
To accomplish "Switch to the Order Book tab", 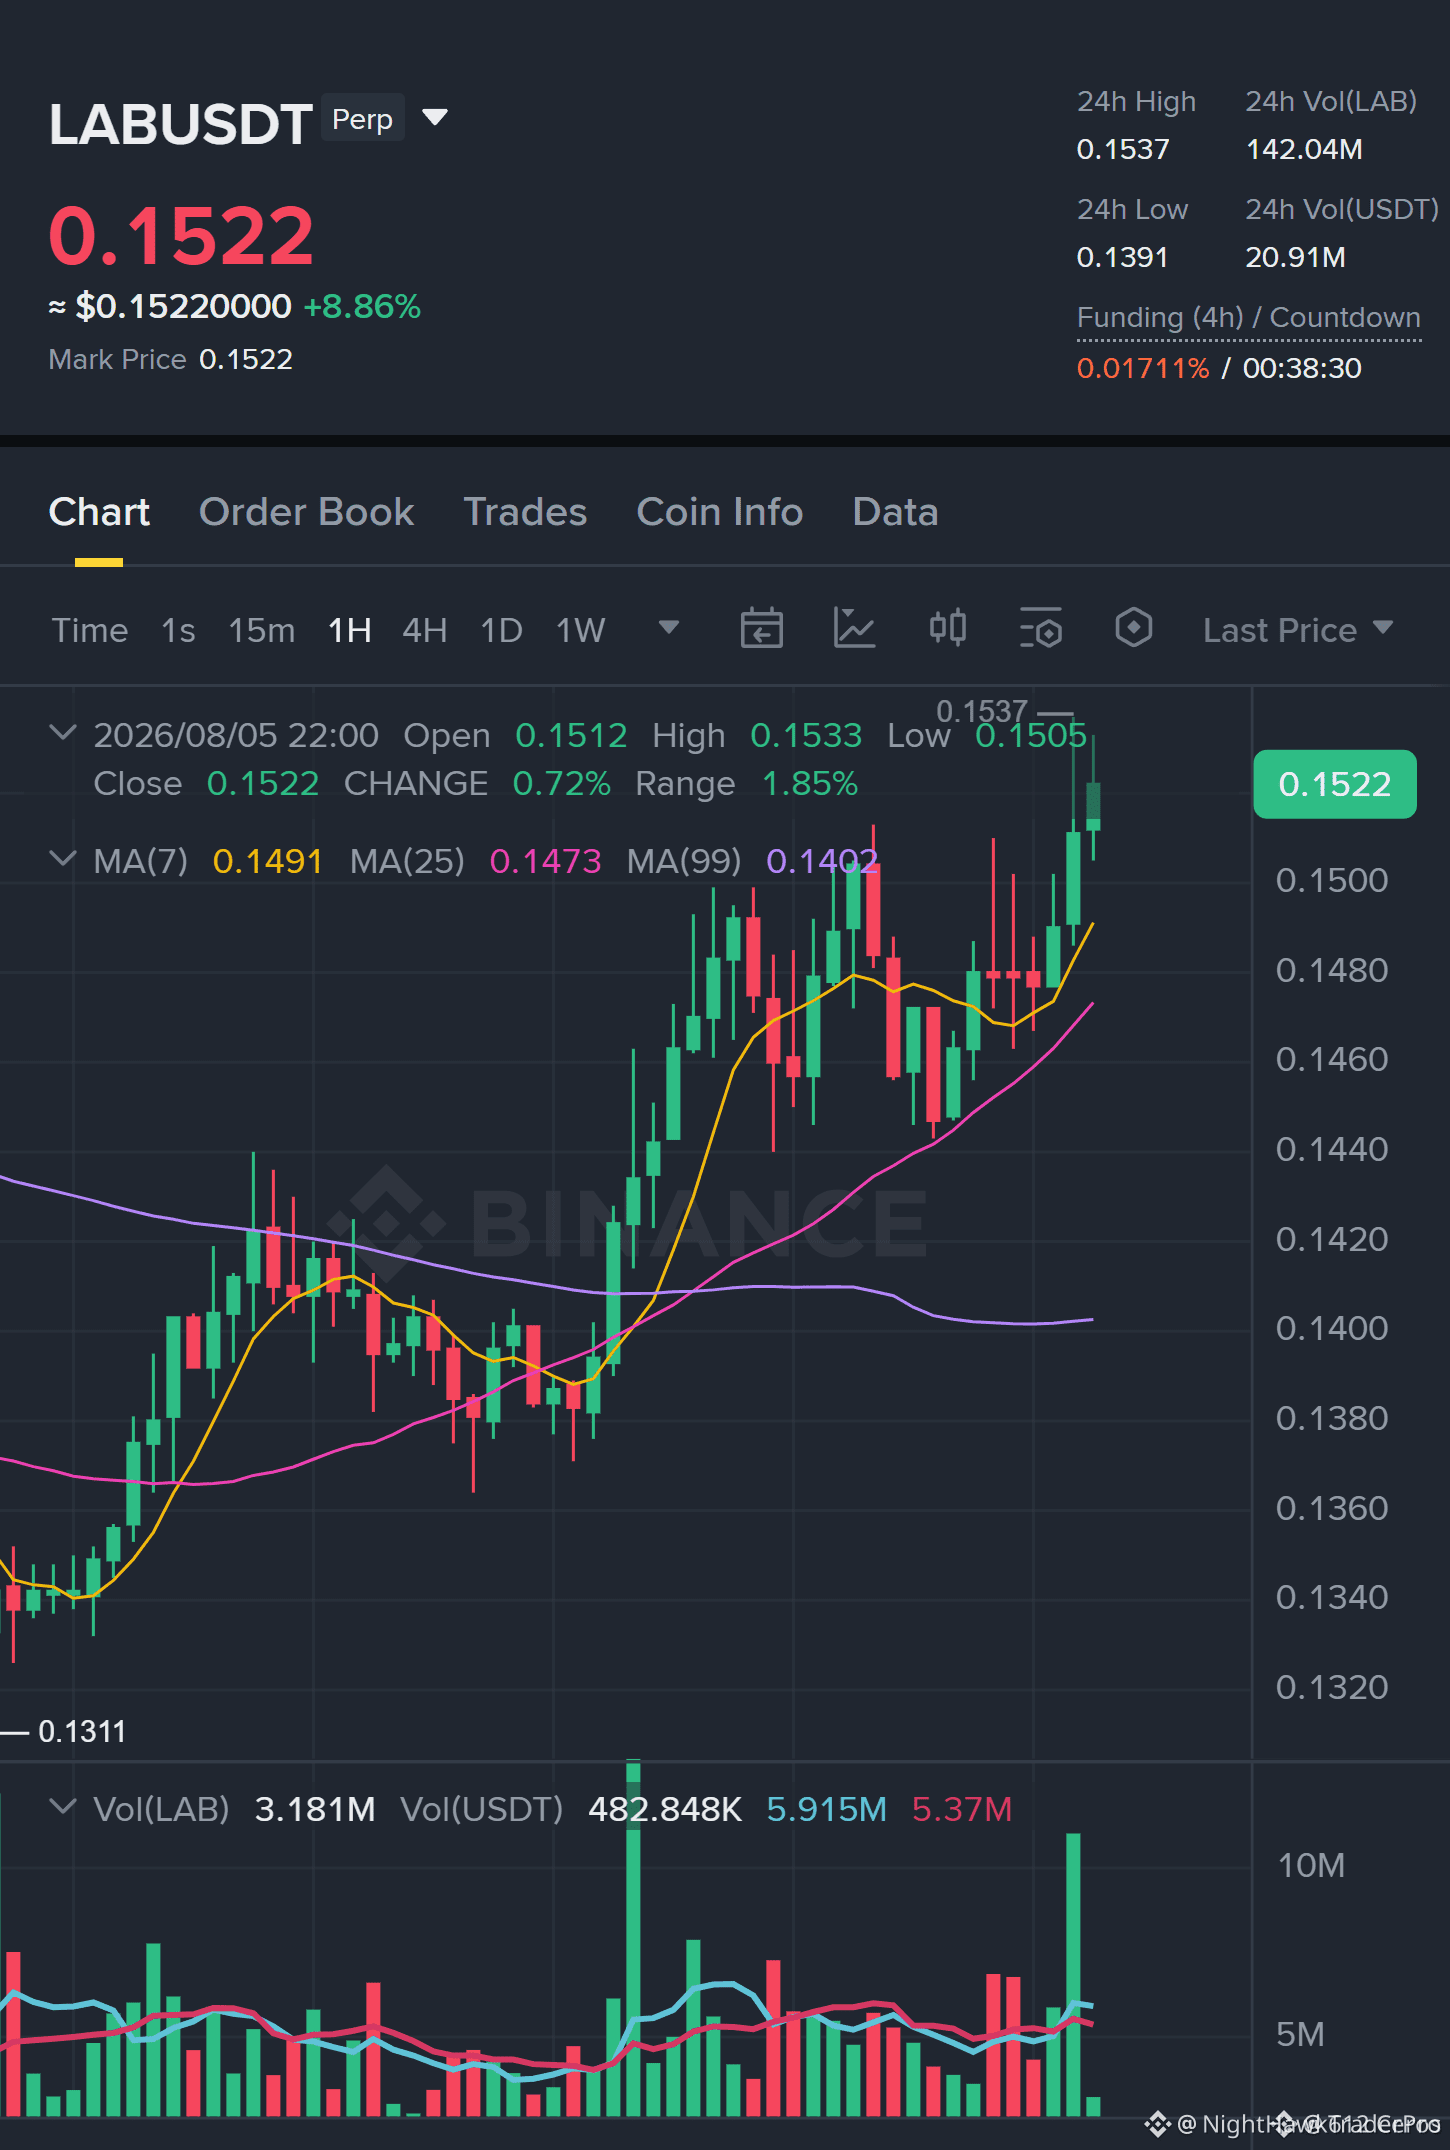I will click(x=306, y=512).
